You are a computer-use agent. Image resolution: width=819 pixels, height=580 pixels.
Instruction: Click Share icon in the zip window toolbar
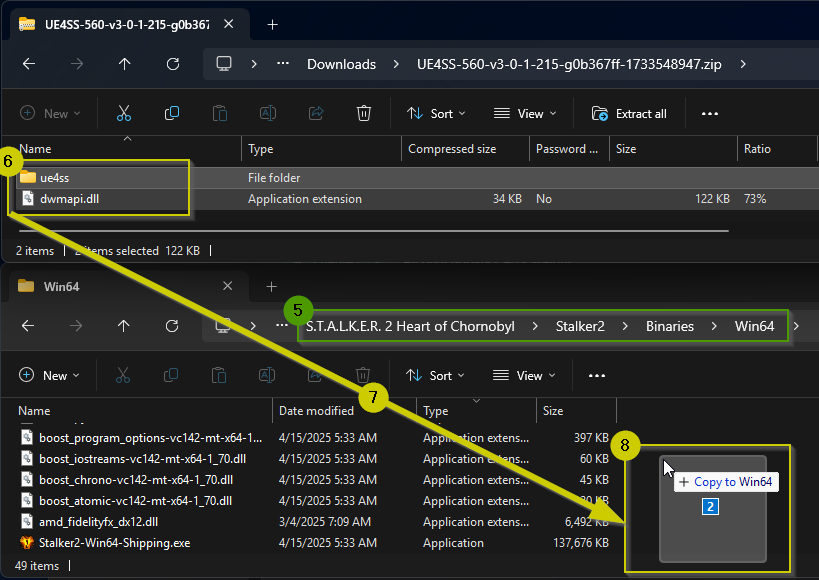[x=316, y=113]
